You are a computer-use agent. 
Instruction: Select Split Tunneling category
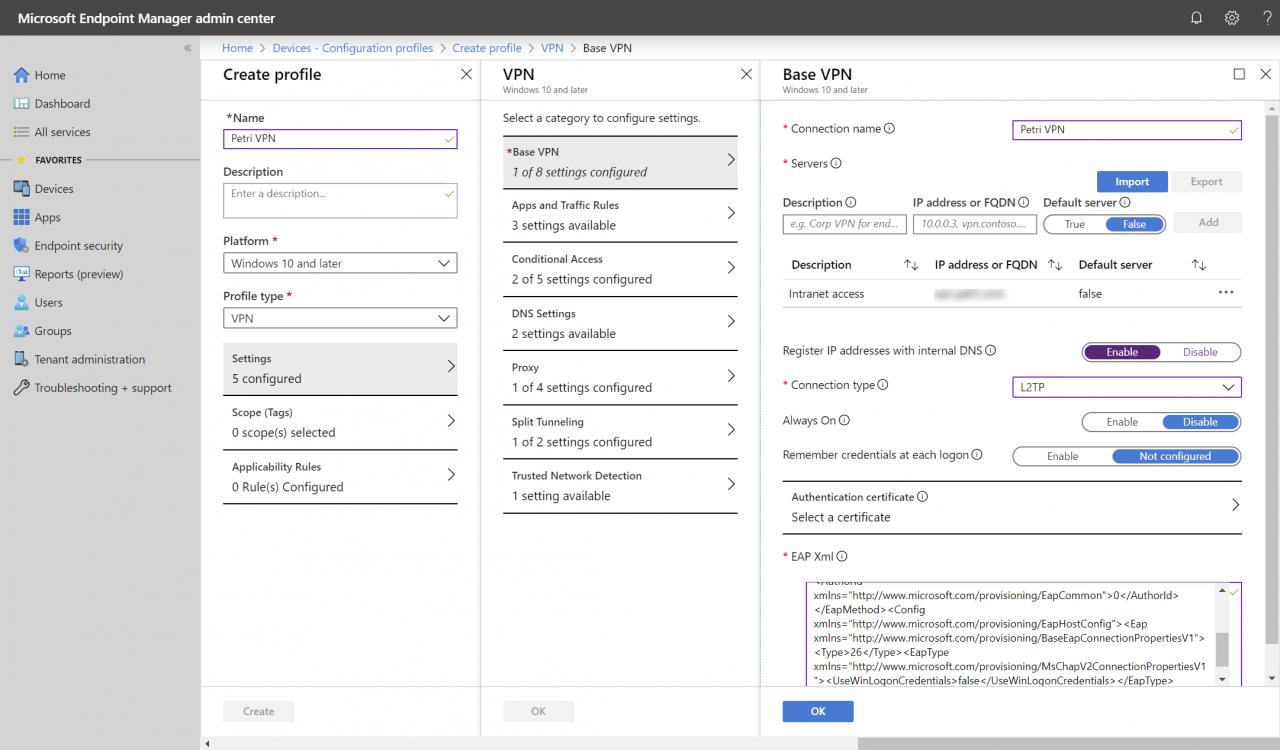tap(620, 431)
